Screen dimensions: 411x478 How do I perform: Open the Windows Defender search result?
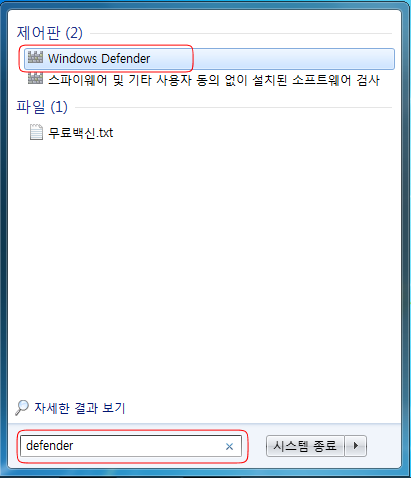[x=209, y=59]
